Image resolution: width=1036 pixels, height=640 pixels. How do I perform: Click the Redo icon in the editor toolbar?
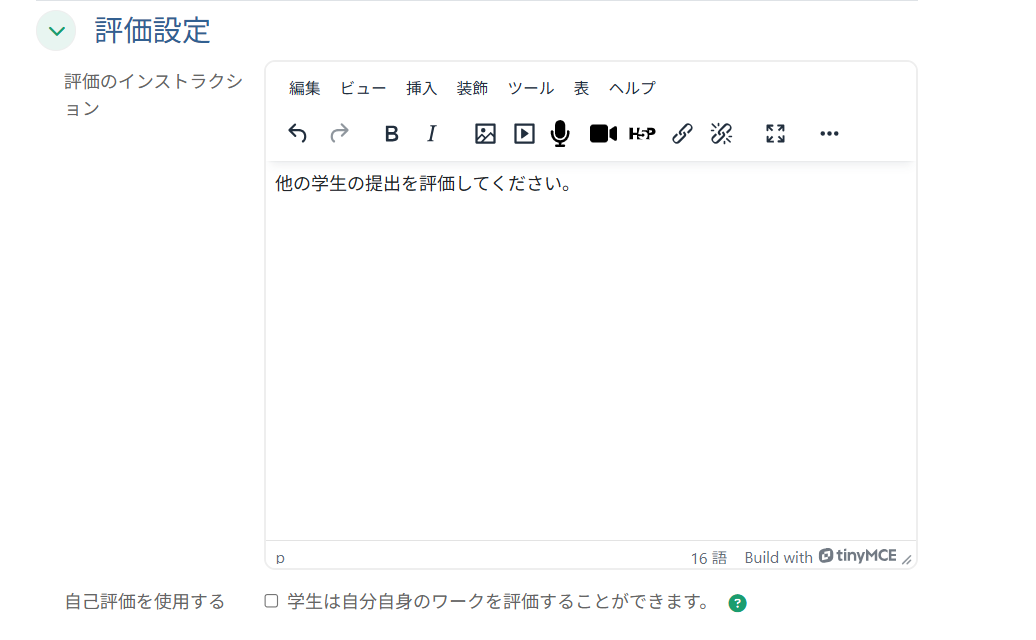click(339, 133)
